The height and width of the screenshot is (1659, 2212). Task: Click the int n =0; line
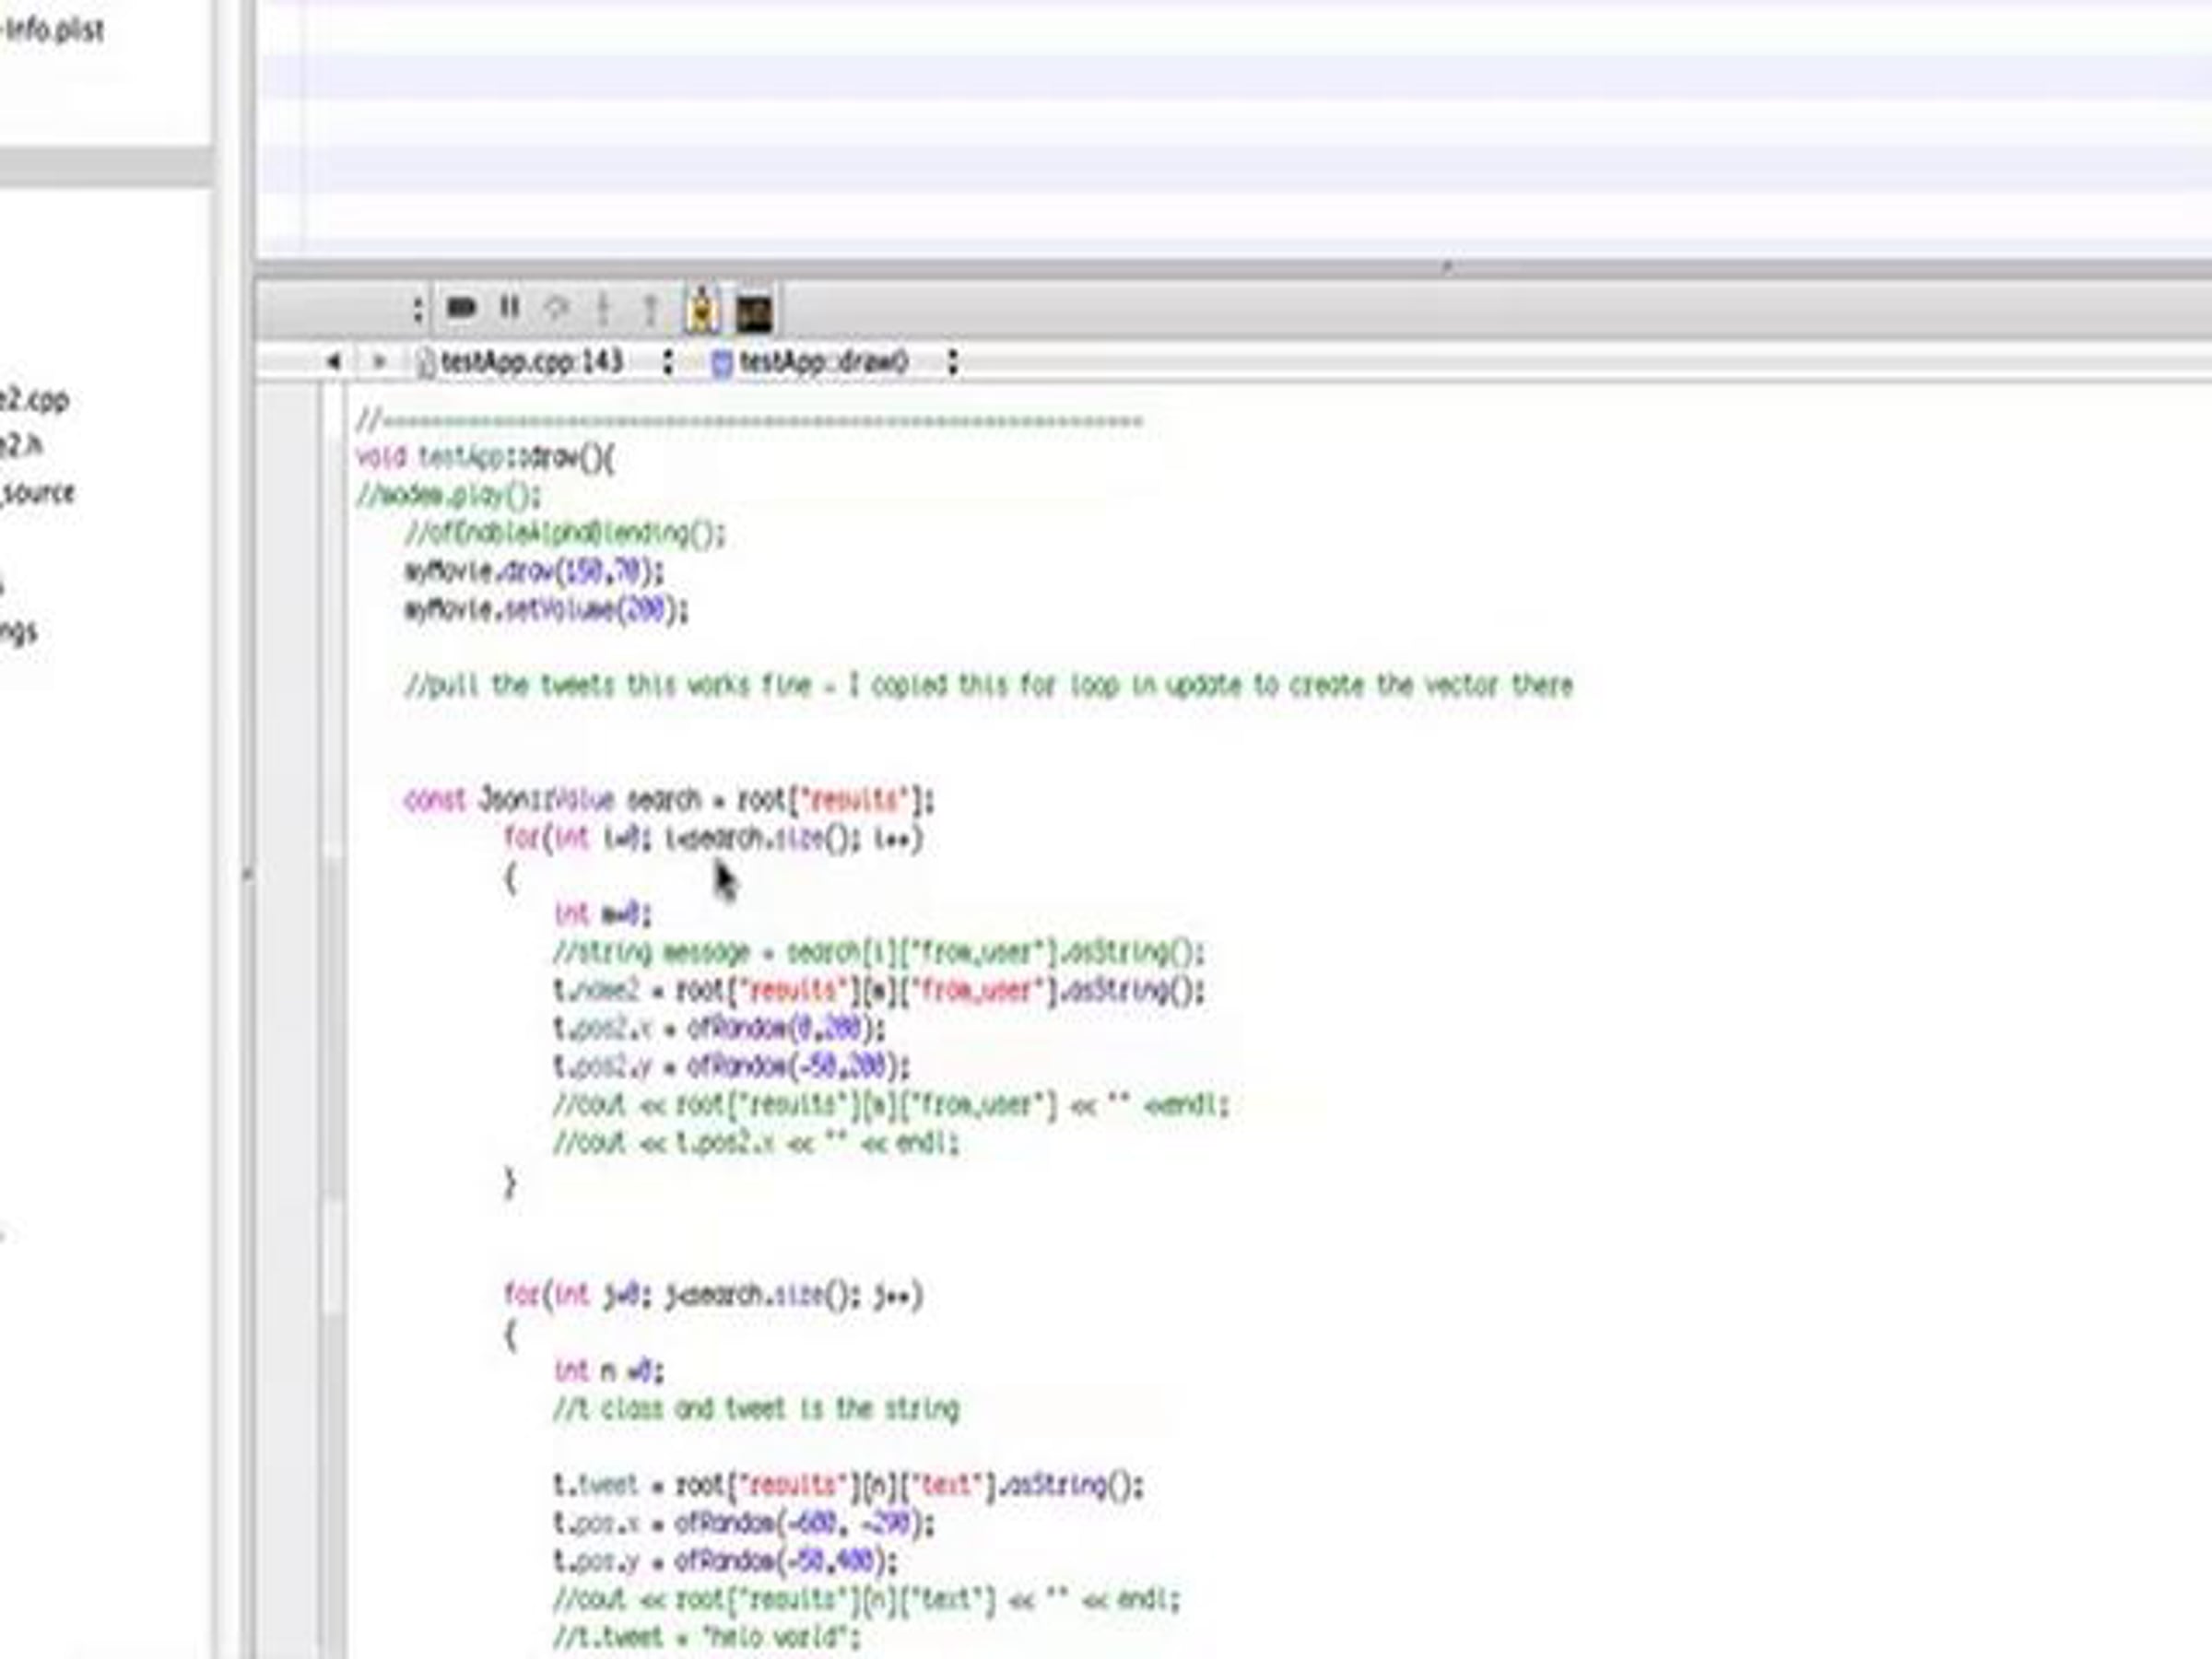pyautogui.click(x=608, y=1371)
